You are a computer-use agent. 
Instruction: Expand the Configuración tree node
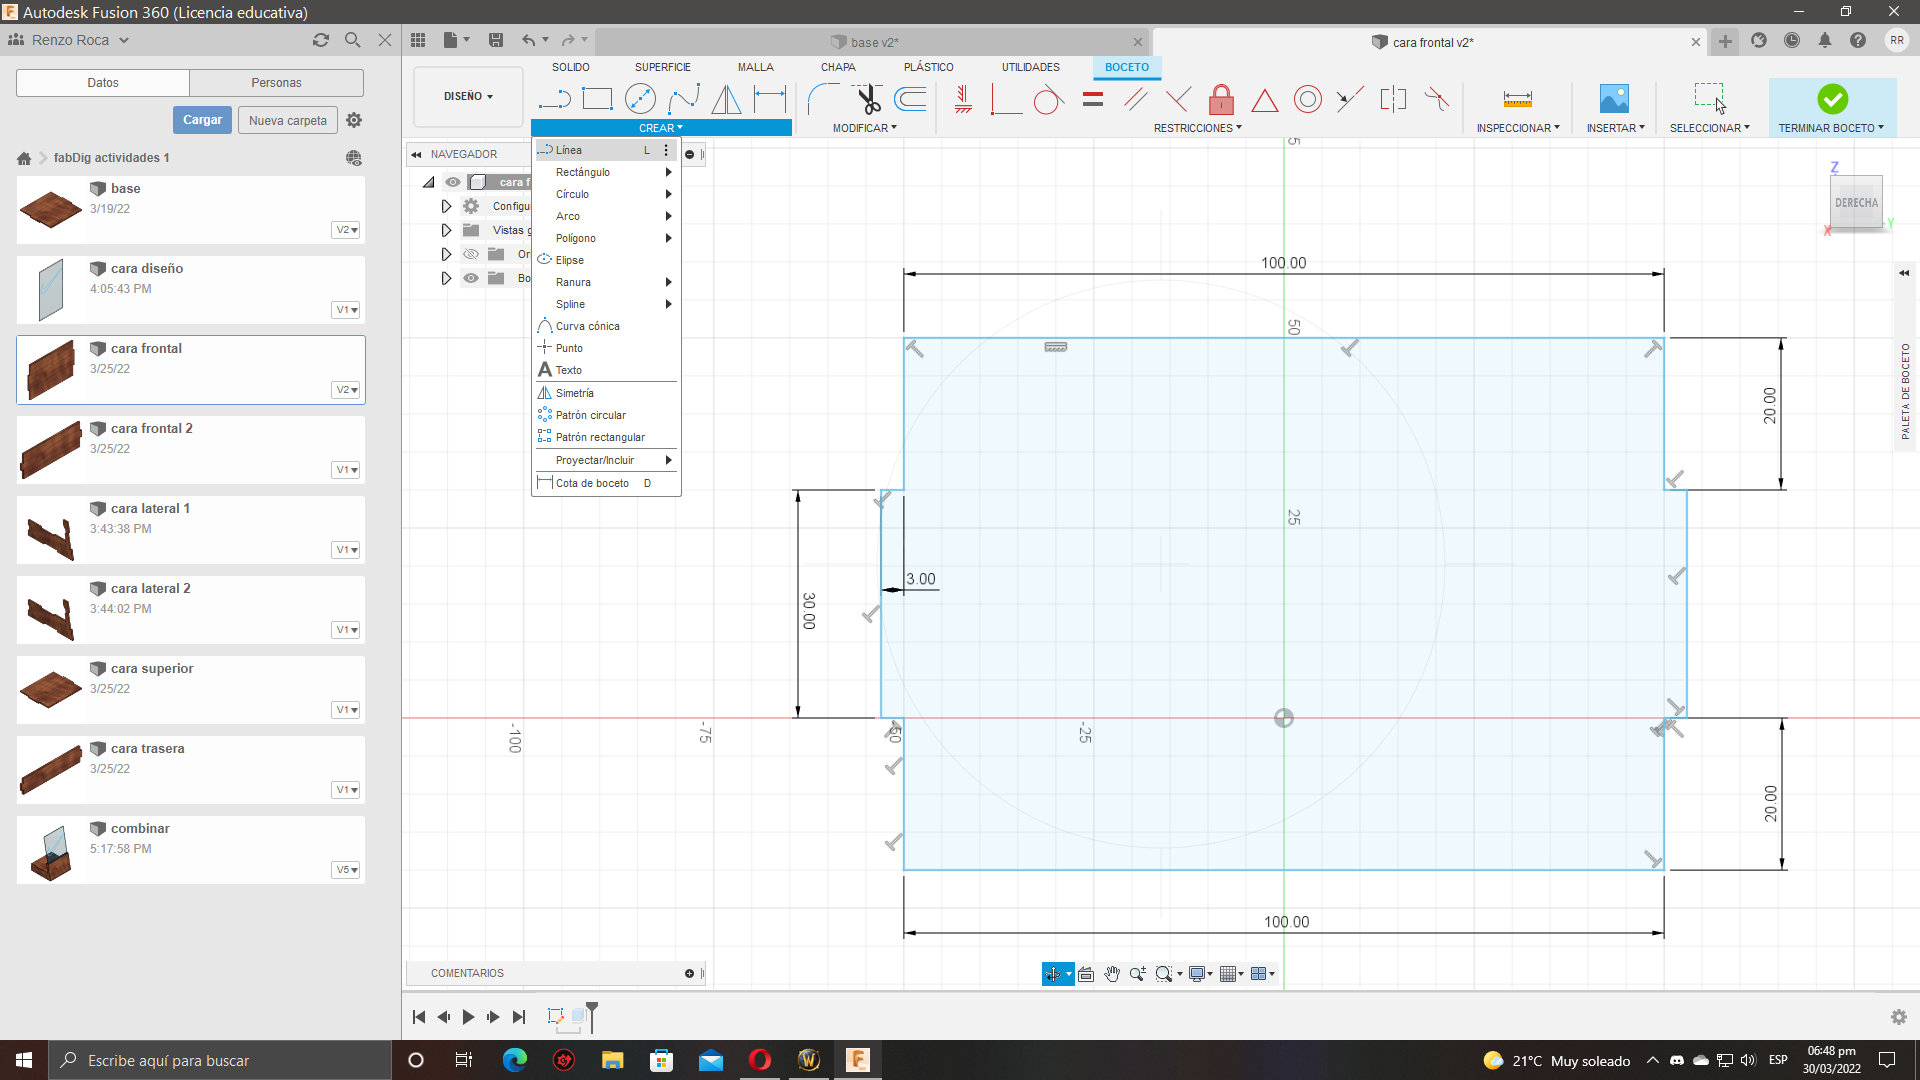[446, 206]
